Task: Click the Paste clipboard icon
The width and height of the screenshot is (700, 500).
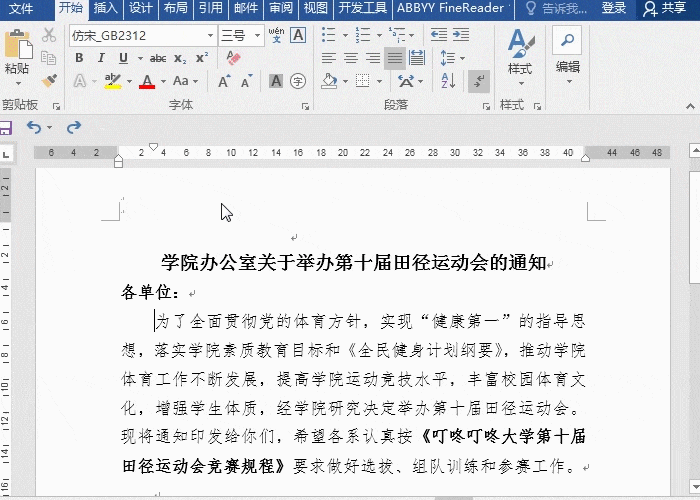Action: point(18,45)
